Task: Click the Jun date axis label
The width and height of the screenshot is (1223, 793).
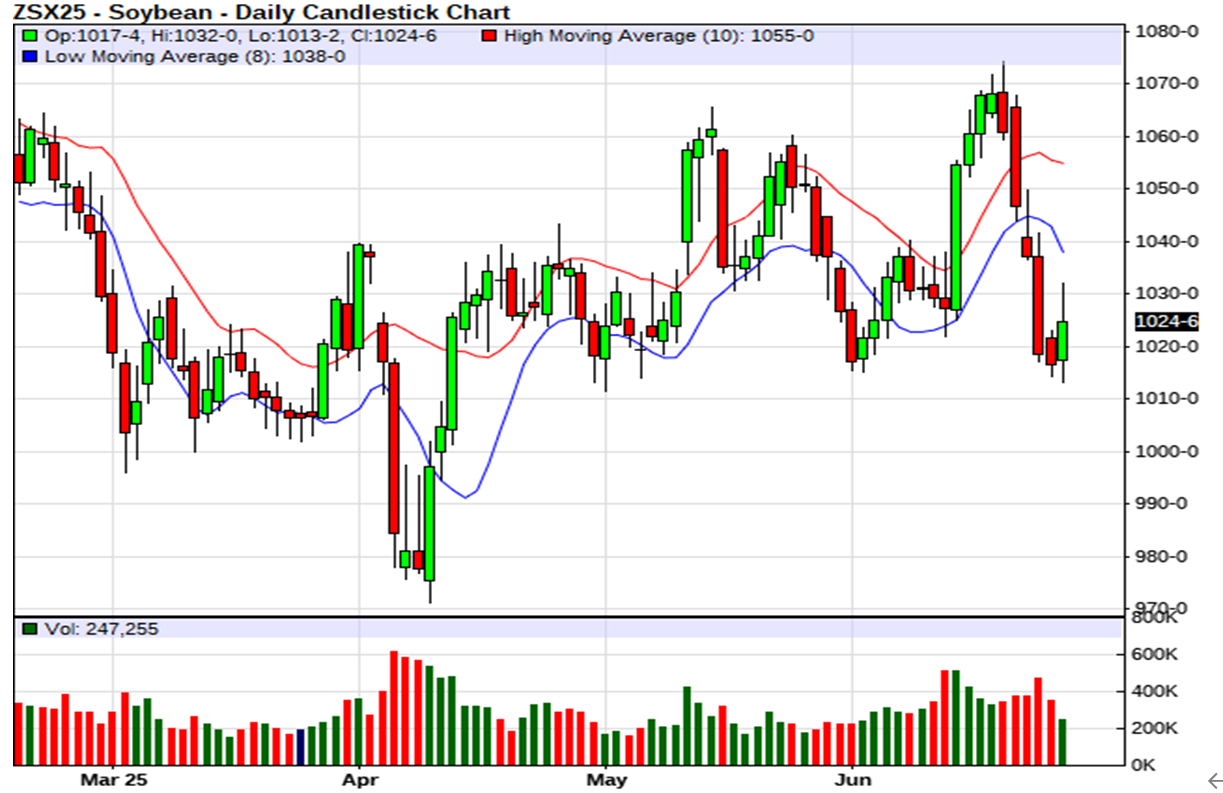Action: [x=852, y=778]
